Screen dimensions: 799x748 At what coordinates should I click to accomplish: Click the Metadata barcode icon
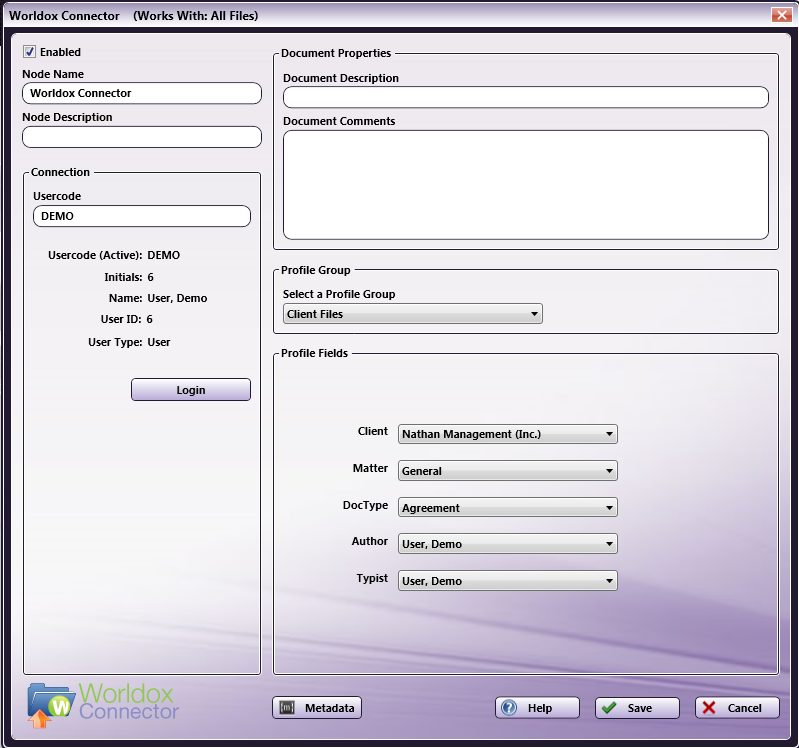coord(288,708)
